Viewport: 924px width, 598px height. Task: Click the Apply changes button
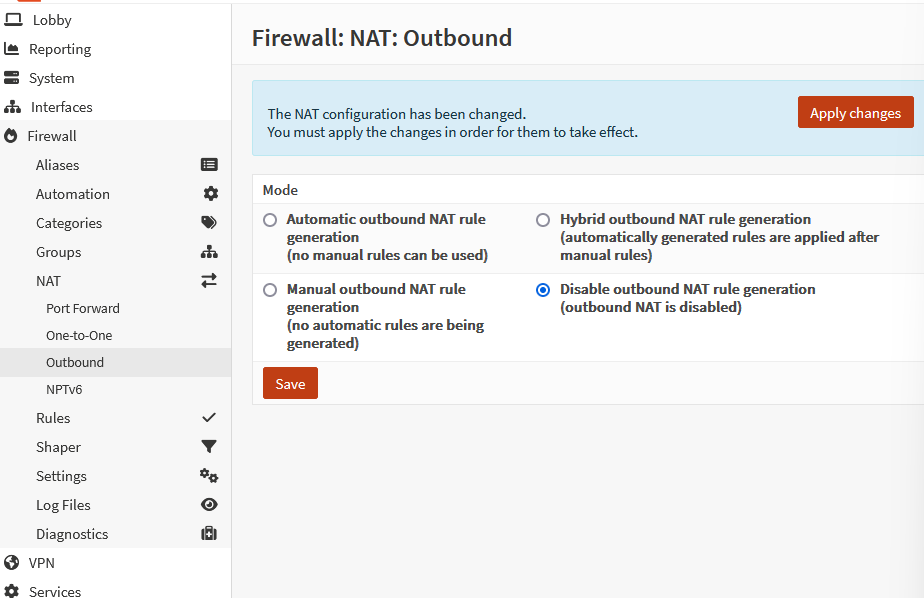coord(855,113)
